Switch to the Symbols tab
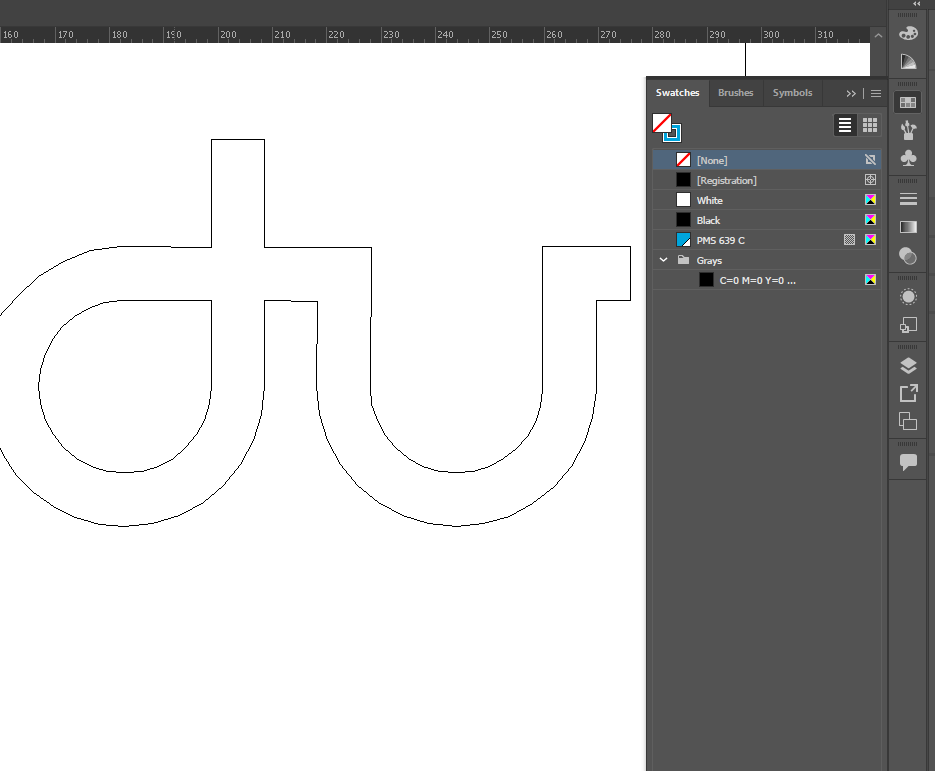 click(x=792, y=93)
